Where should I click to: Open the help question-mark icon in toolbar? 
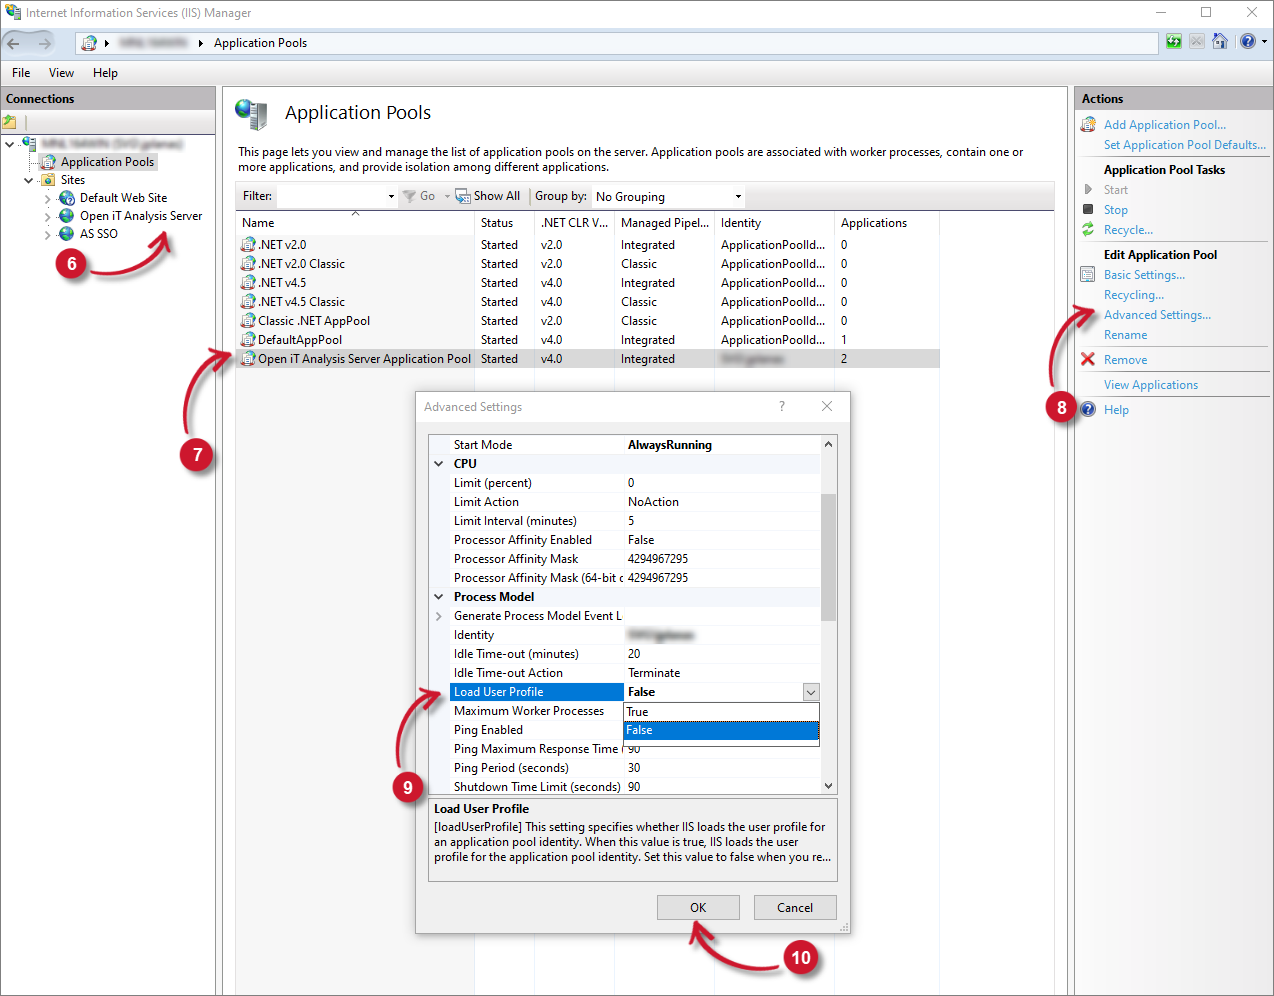pos(1247,41)
